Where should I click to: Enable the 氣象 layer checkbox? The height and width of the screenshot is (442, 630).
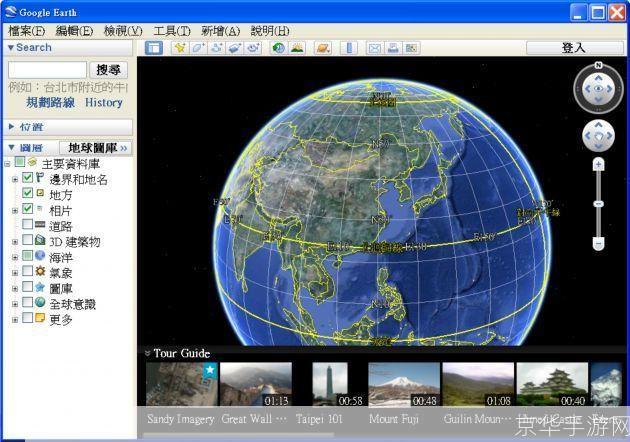(27, 271)
